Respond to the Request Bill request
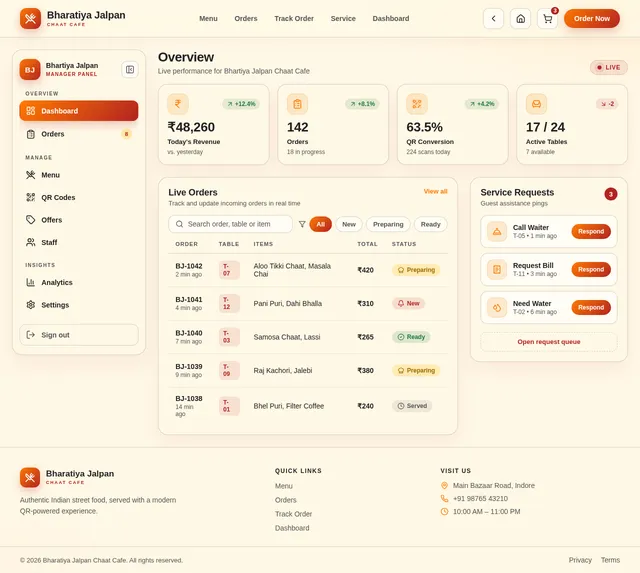 591,269
